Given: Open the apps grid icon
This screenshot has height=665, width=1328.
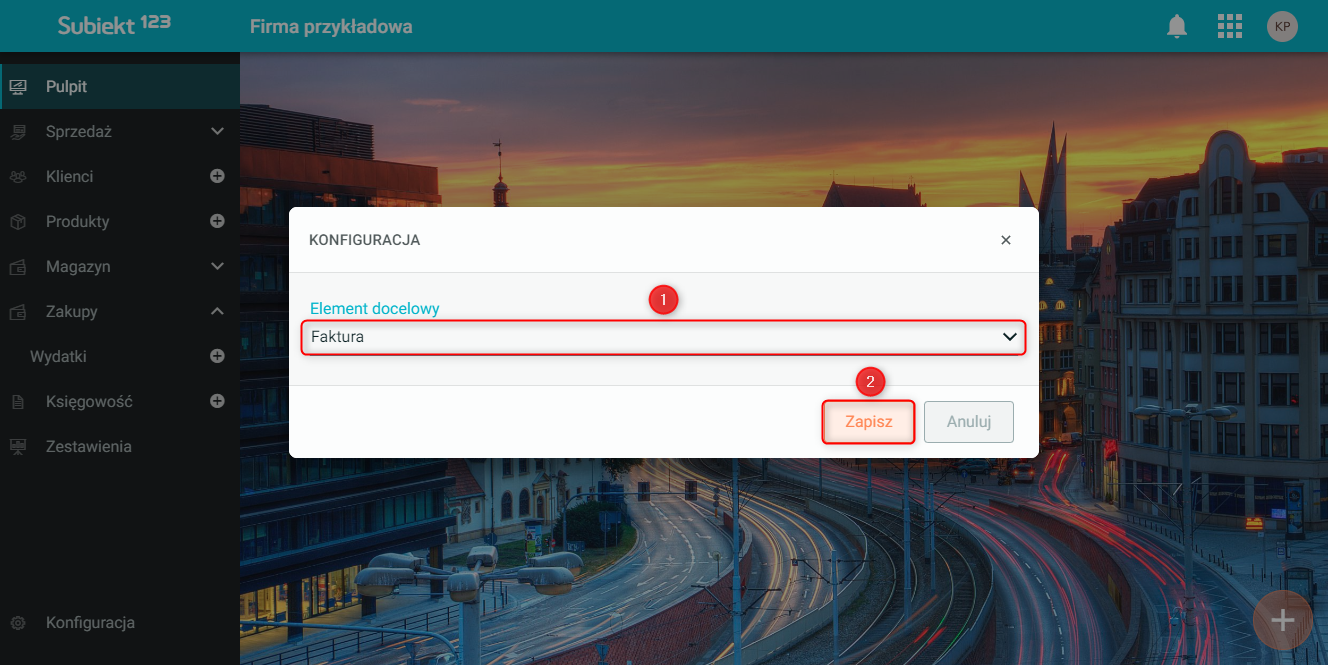Looking at the screenshot, I should 1229,26.
